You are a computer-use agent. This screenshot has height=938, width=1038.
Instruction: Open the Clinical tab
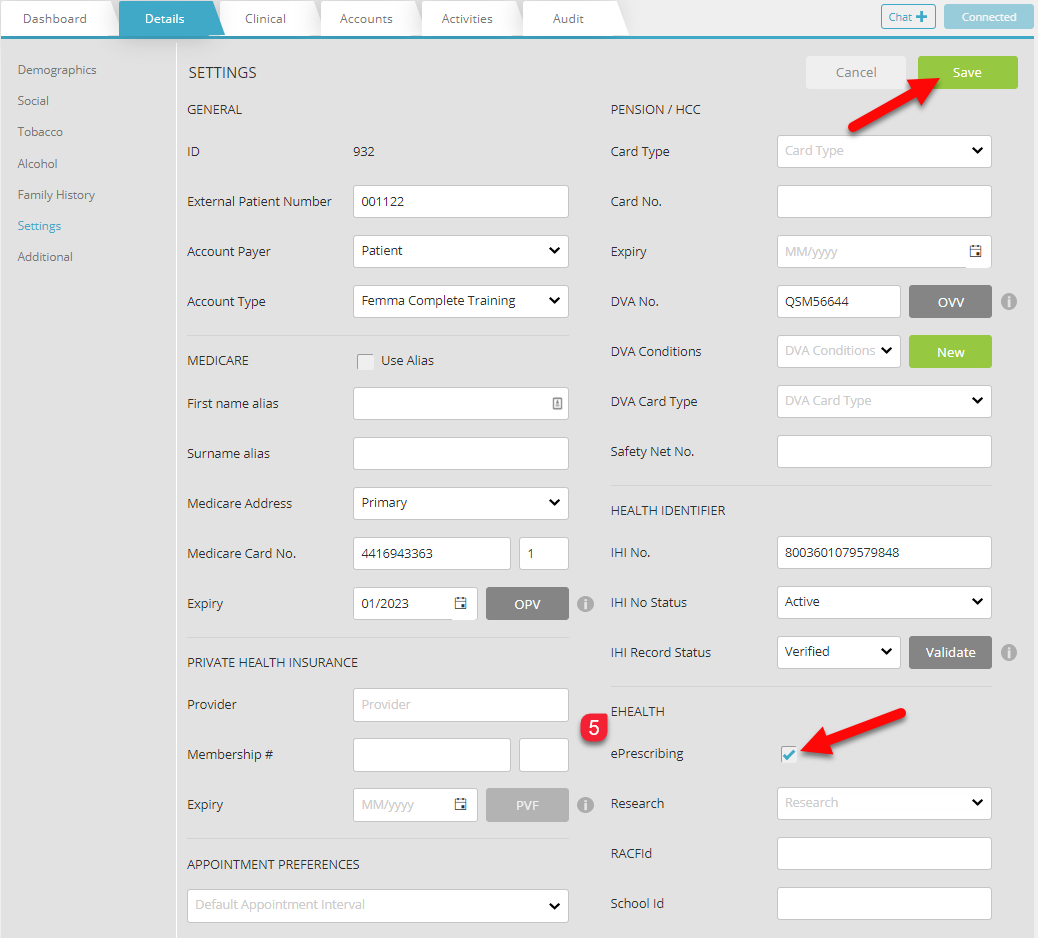click(x=265, y=19)
